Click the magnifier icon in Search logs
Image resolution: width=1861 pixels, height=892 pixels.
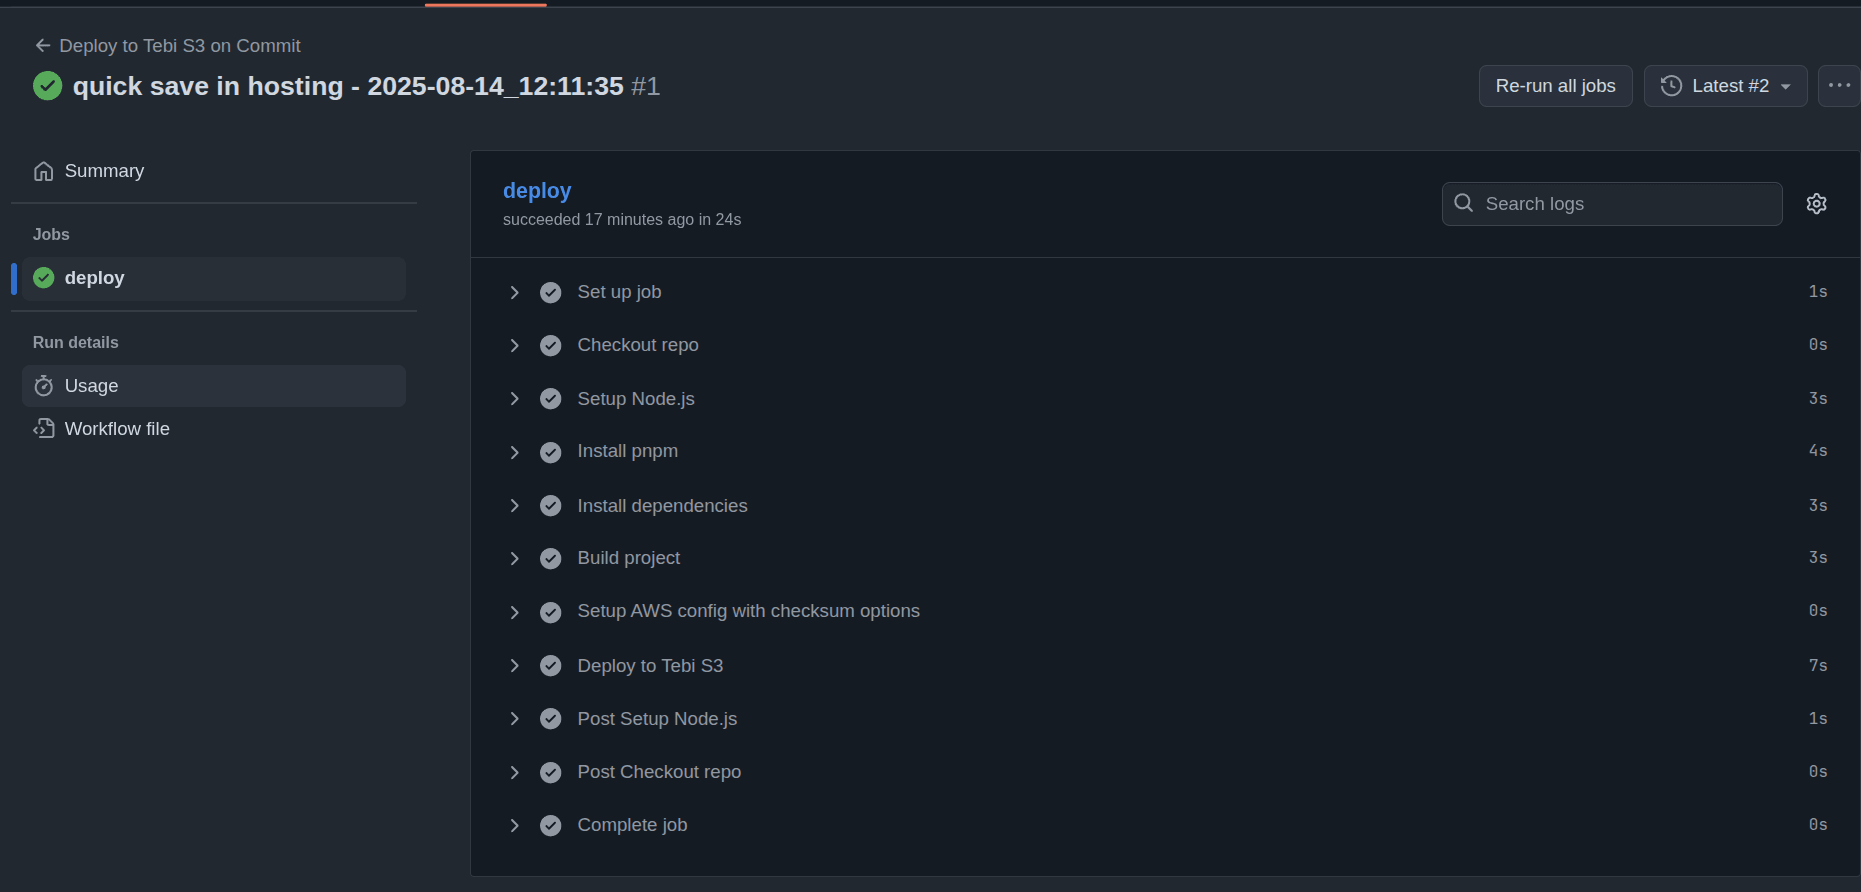click(1463, 203)
